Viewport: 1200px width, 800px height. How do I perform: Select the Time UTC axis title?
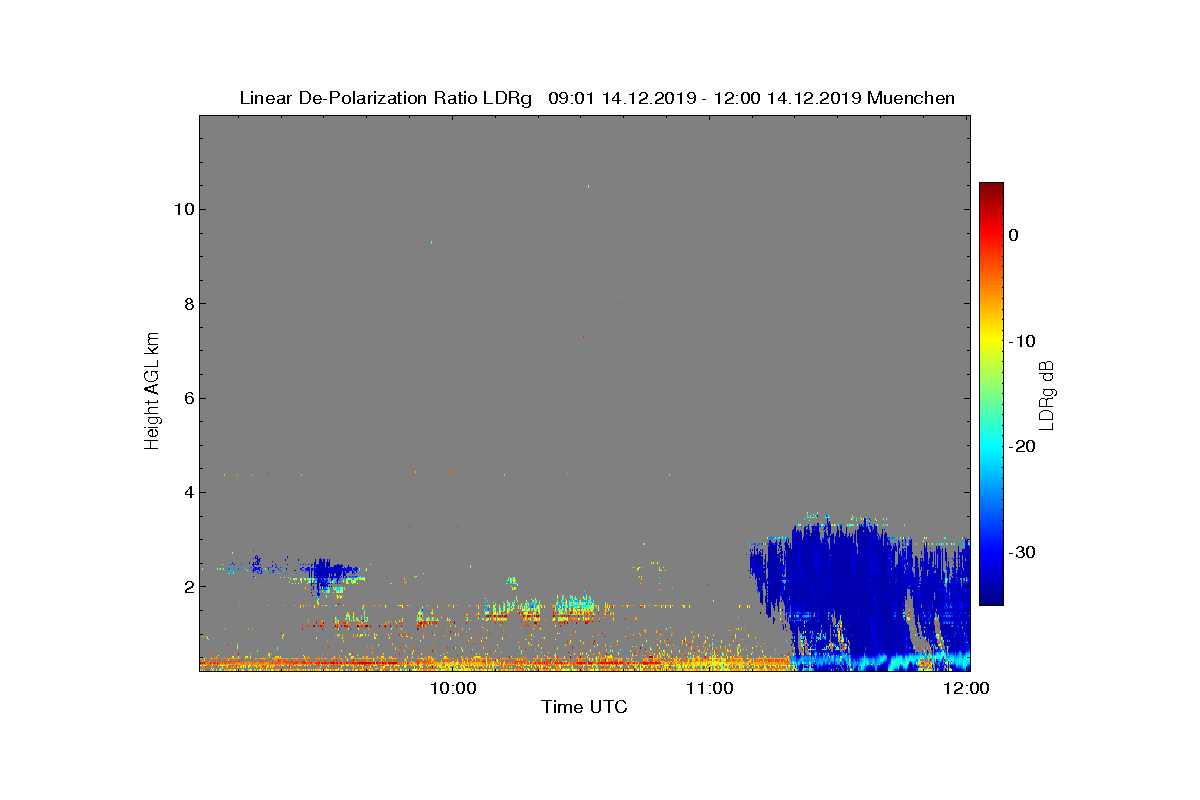[x=585, y=708]
